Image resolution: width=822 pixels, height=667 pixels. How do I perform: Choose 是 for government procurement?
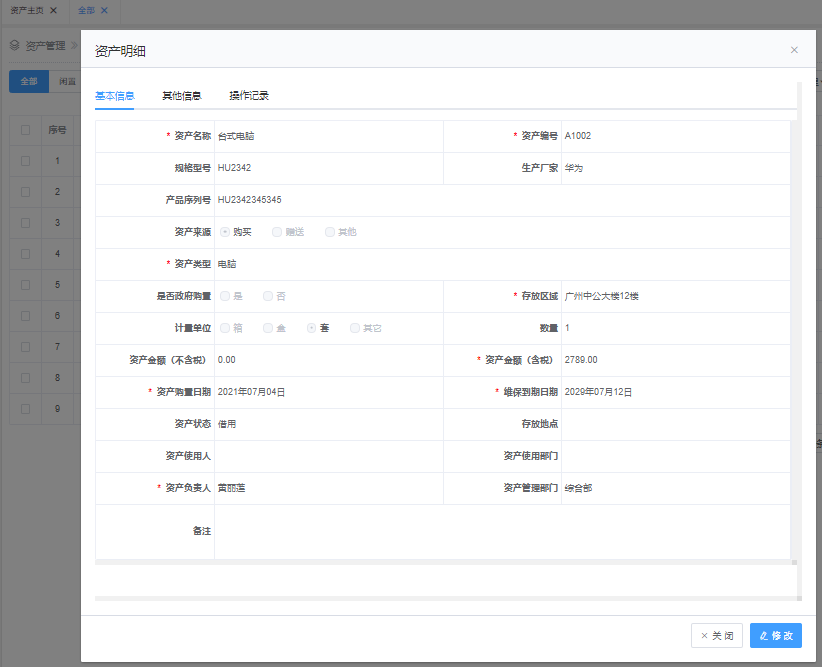(x=225, y=296)
